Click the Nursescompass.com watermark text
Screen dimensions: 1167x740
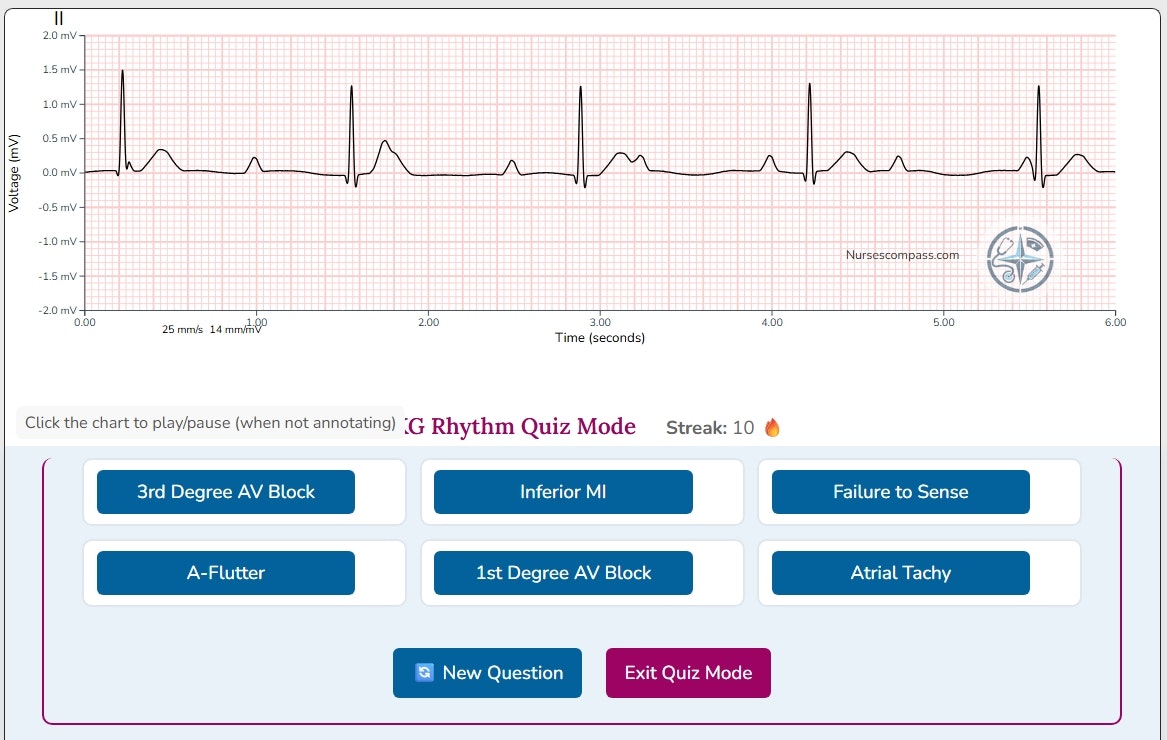point(901,255)
